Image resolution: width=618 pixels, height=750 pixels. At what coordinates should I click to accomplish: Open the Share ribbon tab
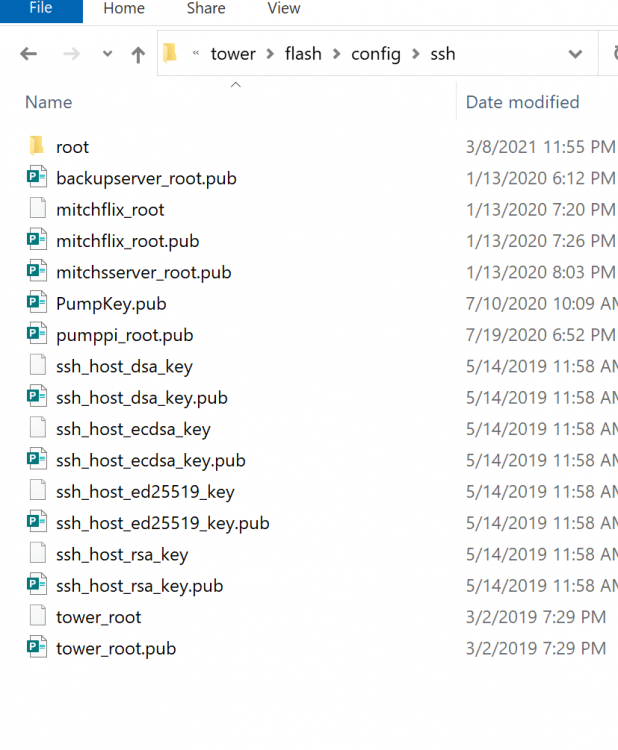pyautogui.click(x=206, y=9)
